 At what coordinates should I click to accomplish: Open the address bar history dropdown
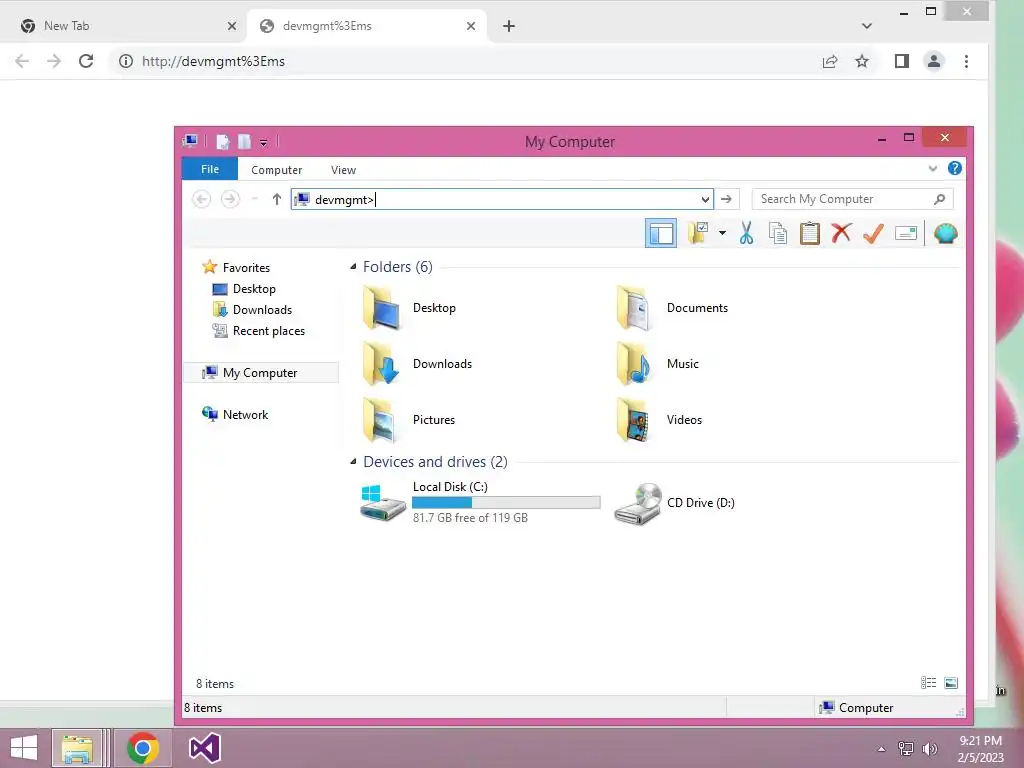point(705,199)
